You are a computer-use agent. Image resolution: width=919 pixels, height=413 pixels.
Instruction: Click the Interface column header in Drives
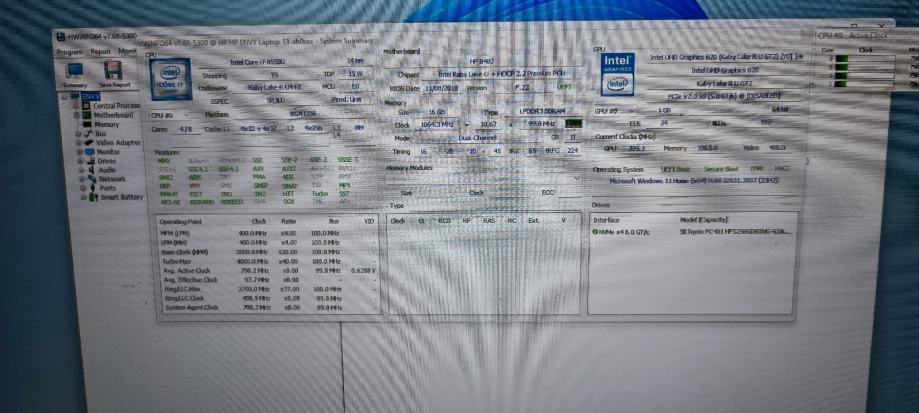(606, 220)
